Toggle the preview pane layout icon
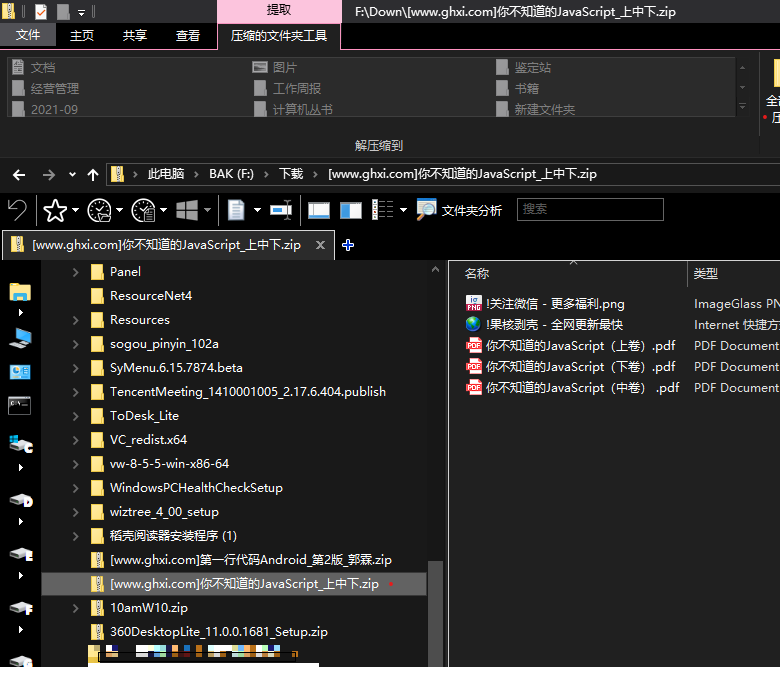 [319, 210]
